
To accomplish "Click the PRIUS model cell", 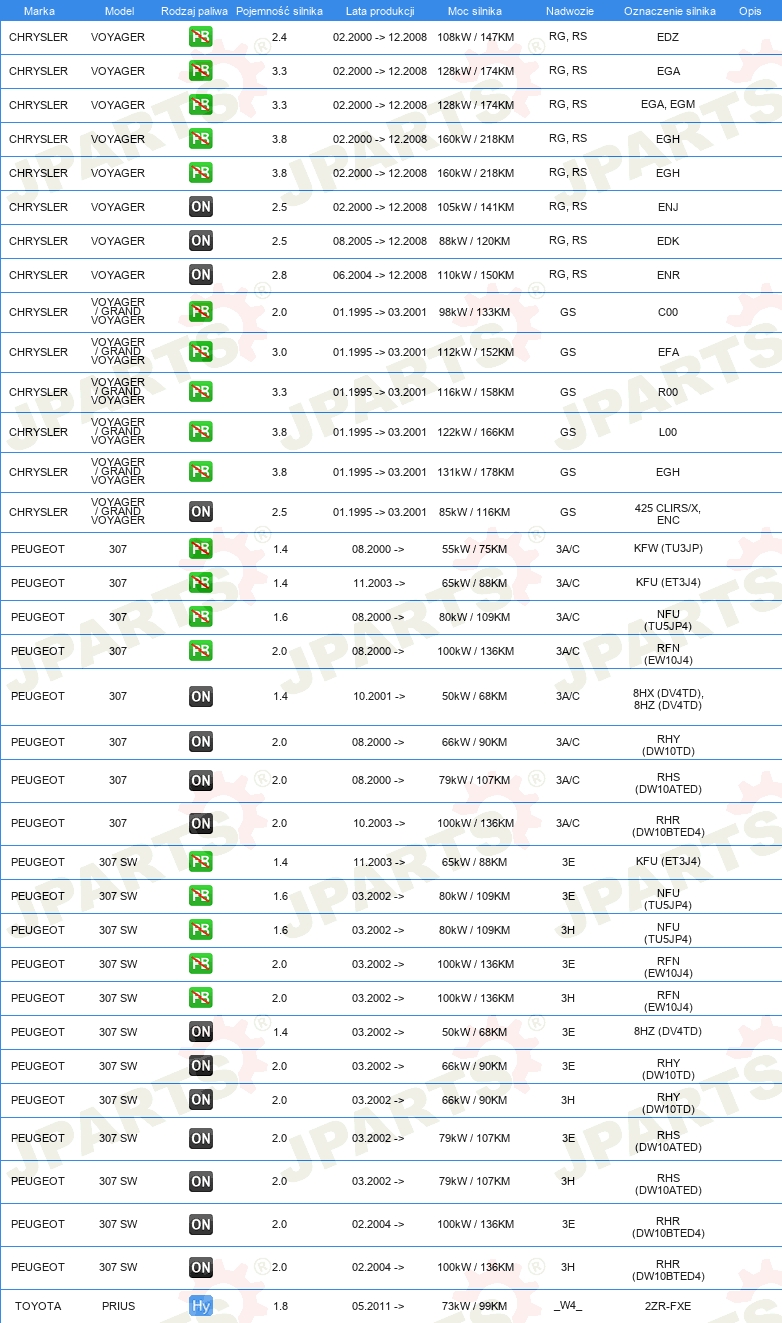I will tap(118, 1306).
